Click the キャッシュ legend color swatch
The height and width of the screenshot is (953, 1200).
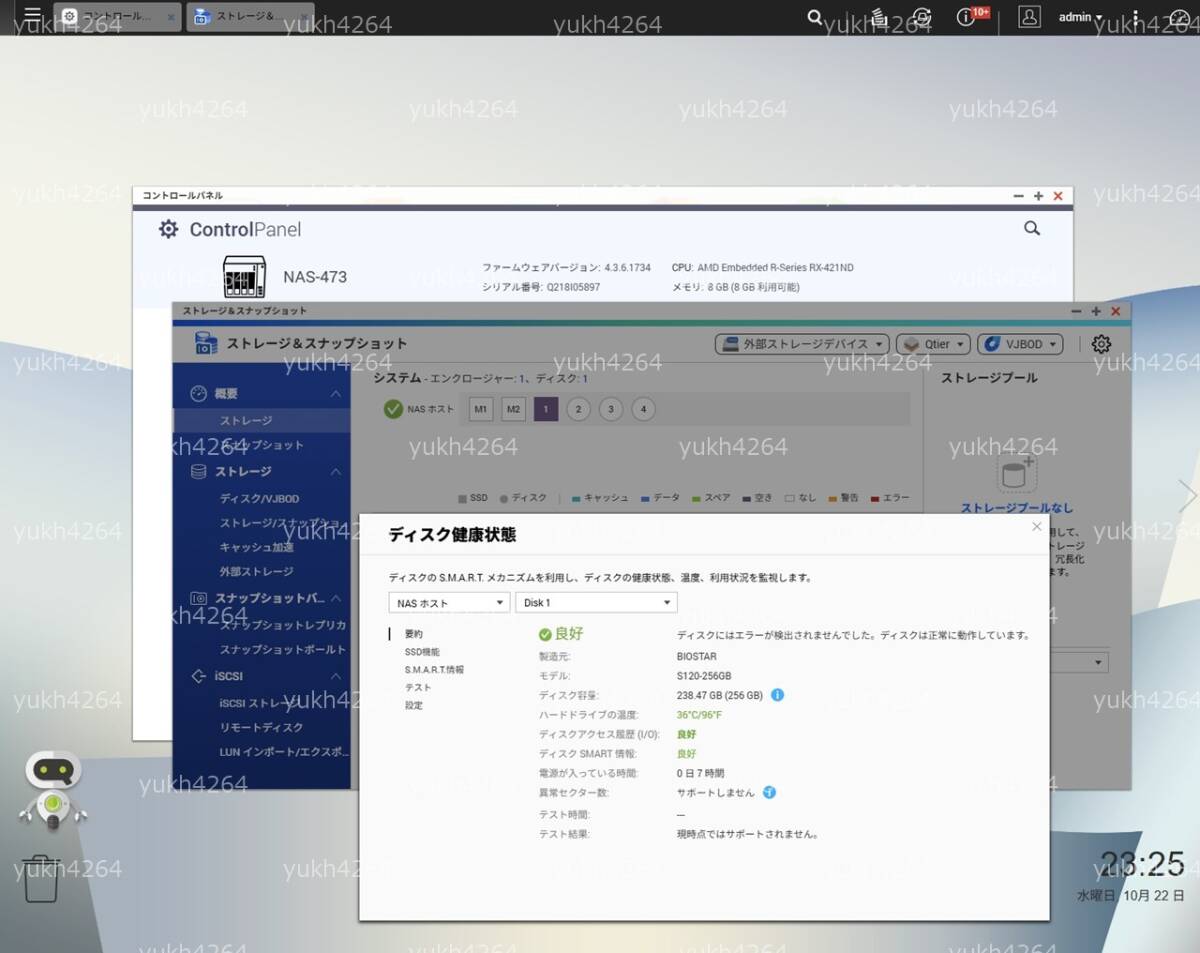click(x=576, y=498)
